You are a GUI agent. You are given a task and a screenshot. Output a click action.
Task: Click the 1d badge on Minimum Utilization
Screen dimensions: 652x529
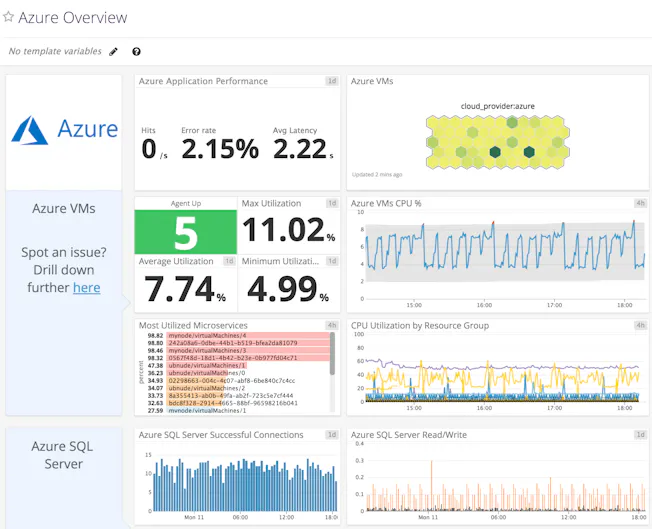coord(332,261)
